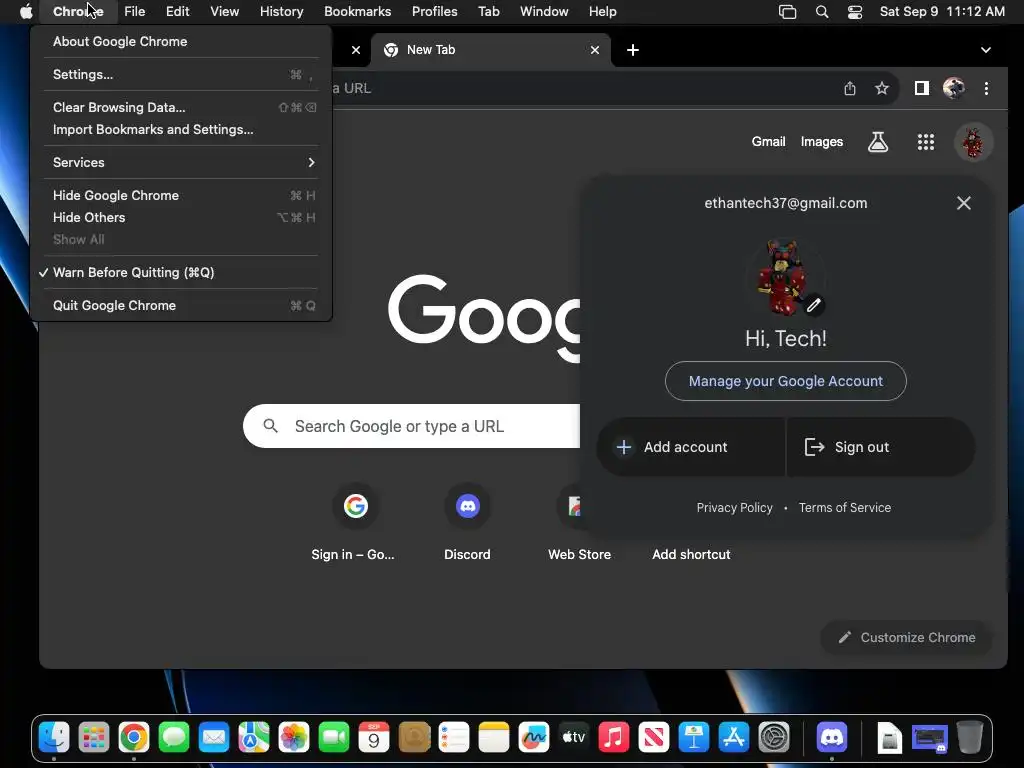This screenshot has height=768, width=1024.
Task: Open System Settings in the Dock
Action: tap(774, 738)
